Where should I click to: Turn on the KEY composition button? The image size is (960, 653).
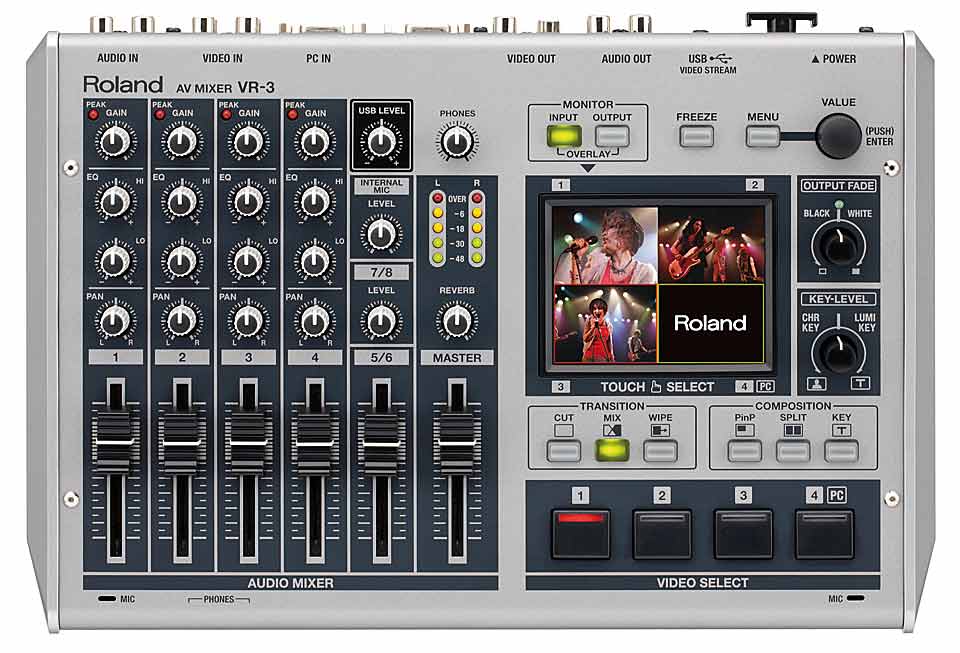(841, 451)
